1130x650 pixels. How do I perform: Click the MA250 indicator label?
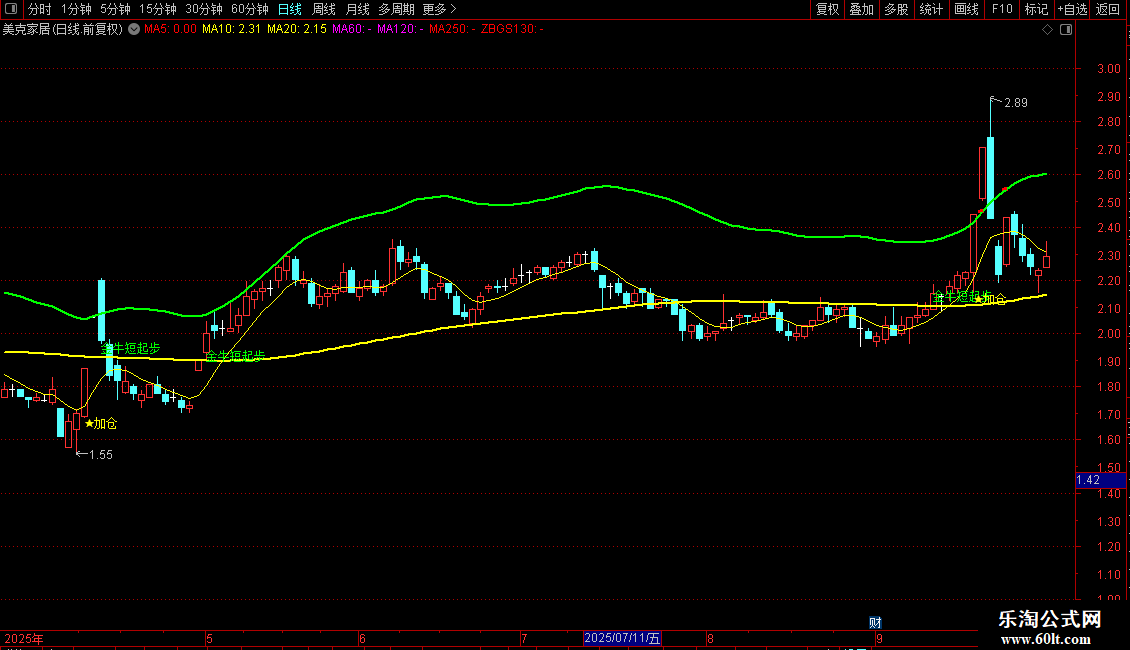tap(452, 30)
